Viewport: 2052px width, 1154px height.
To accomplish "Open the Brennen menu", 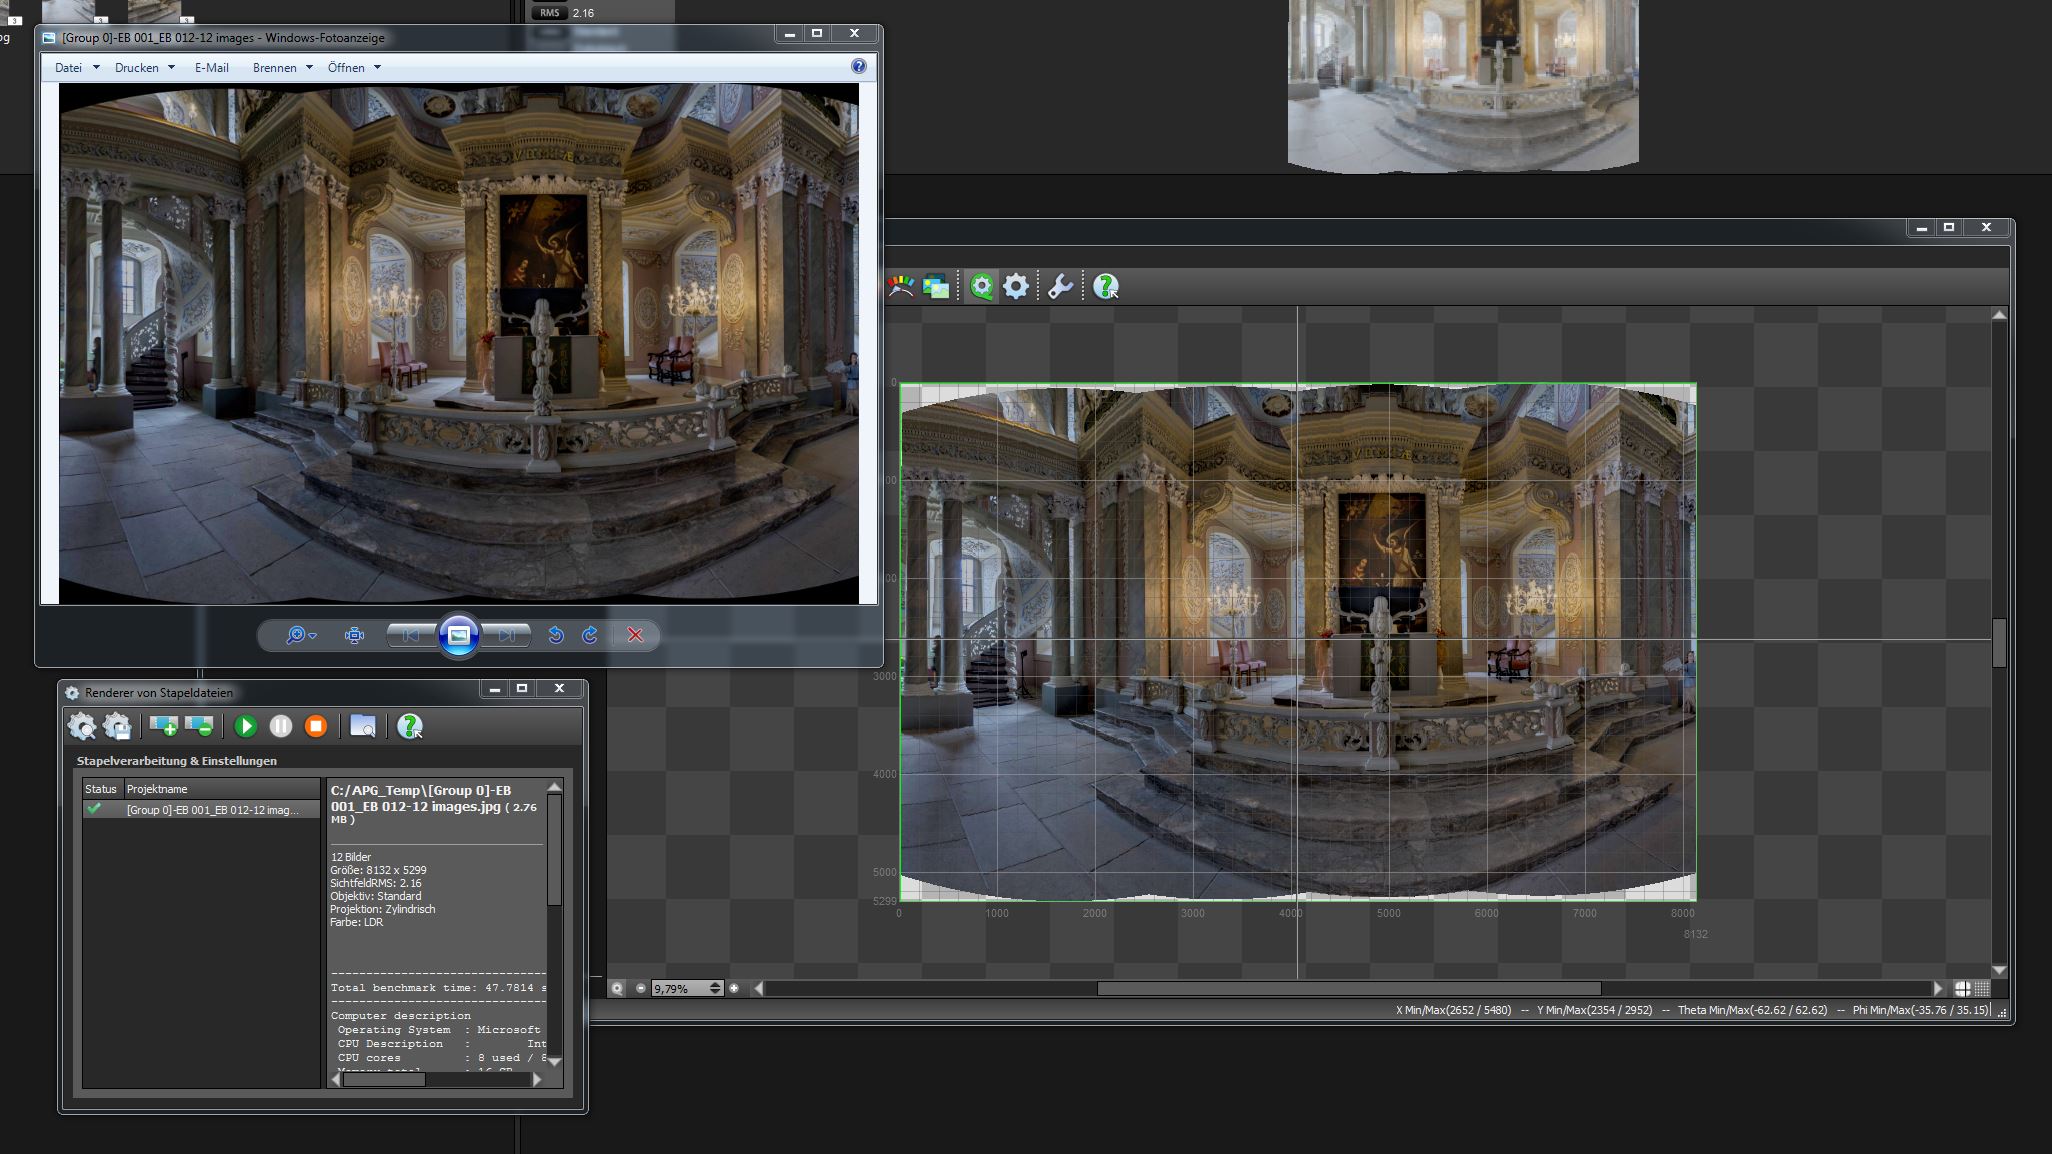I will [x=283, y=68].
